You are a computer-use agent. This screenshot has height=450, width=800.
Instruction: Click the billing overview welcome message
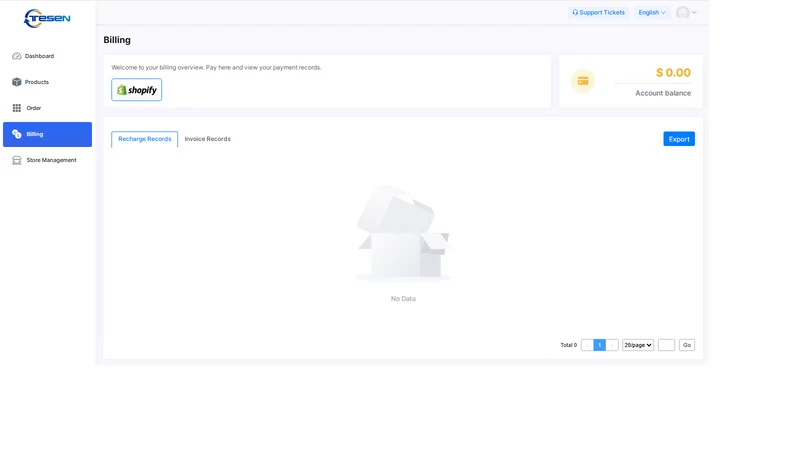point(216,67)
